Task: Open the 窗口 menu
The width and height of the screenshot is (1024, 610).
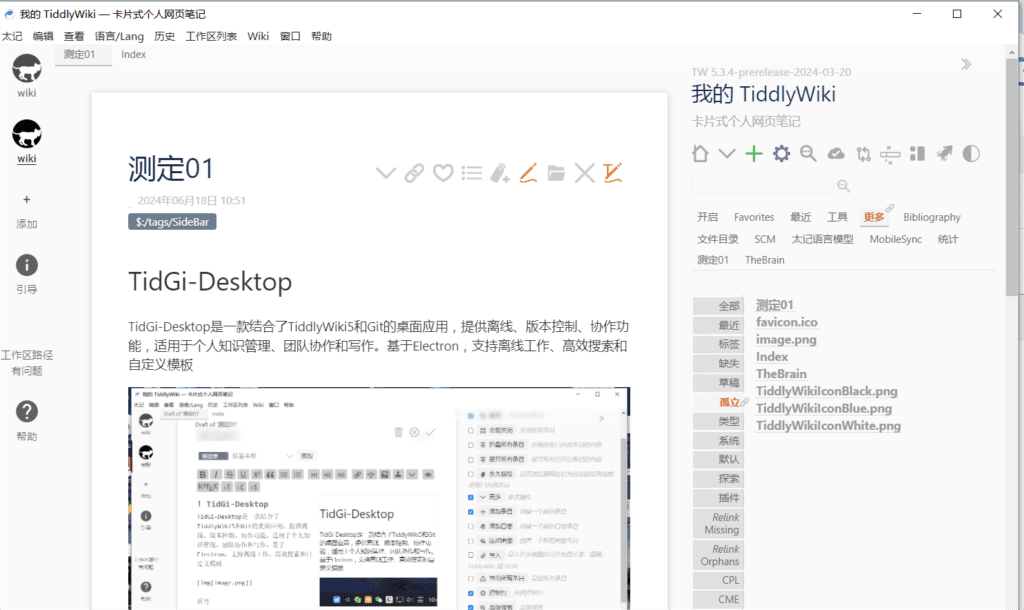Action: point(290,36)
